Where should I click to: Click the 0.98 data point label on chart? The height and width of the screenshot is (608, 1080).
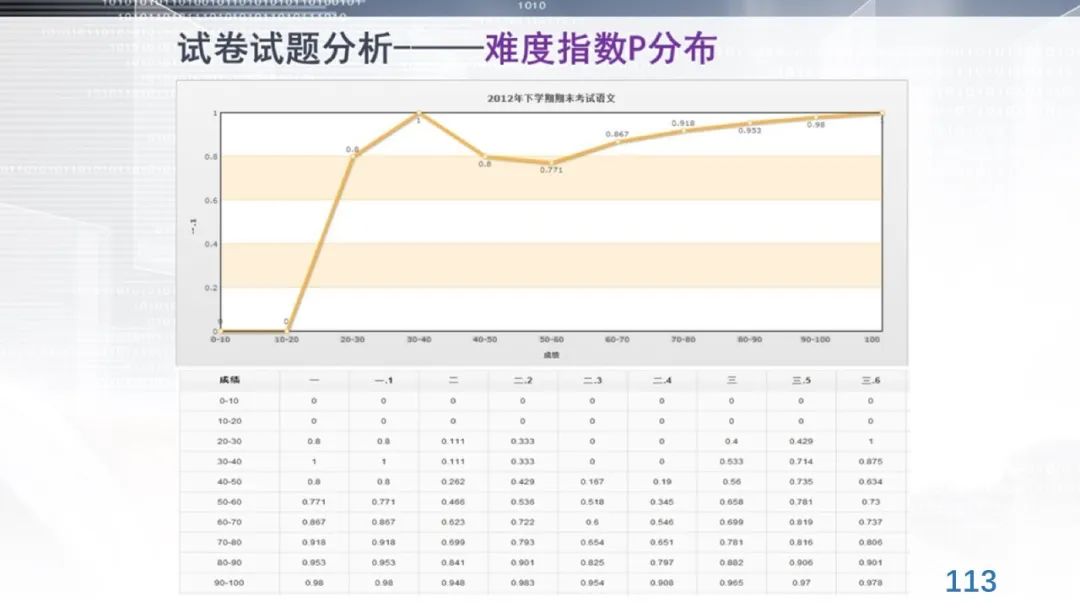[x=816, y=125]
